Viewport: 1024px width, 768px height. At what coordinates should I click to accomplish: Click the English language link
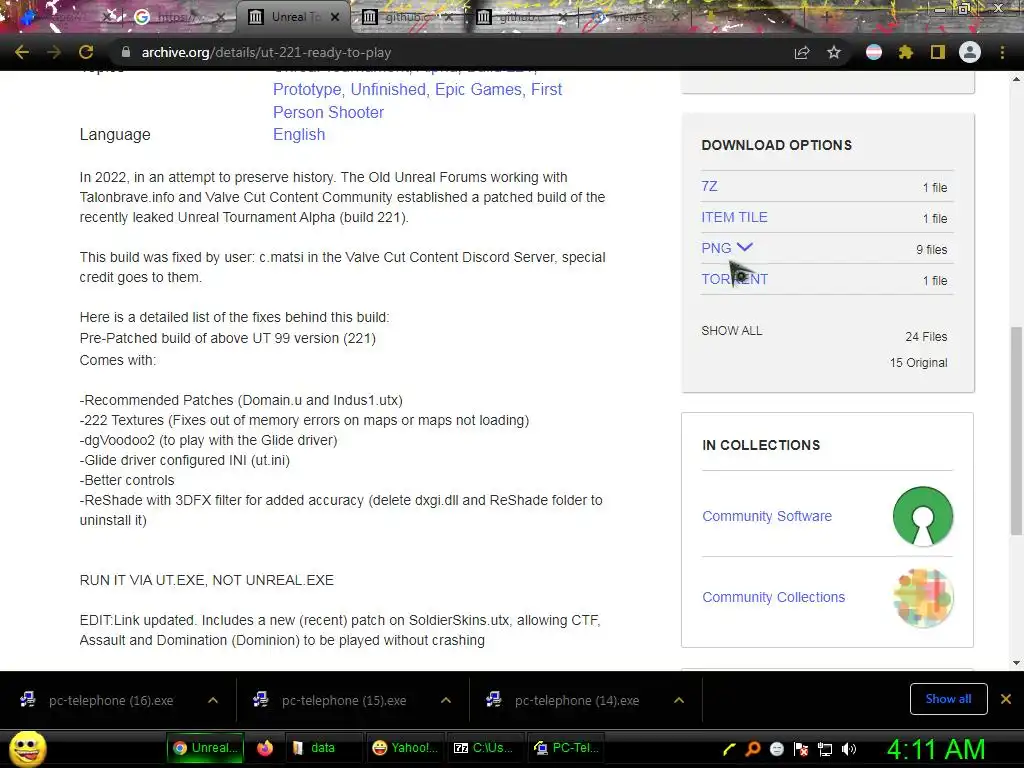coord(299,135)
